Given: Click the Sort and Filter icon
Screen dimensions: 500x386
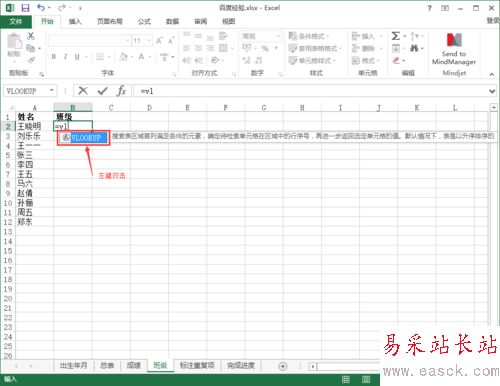Looking at the screenshot, I should pos(414,36).
